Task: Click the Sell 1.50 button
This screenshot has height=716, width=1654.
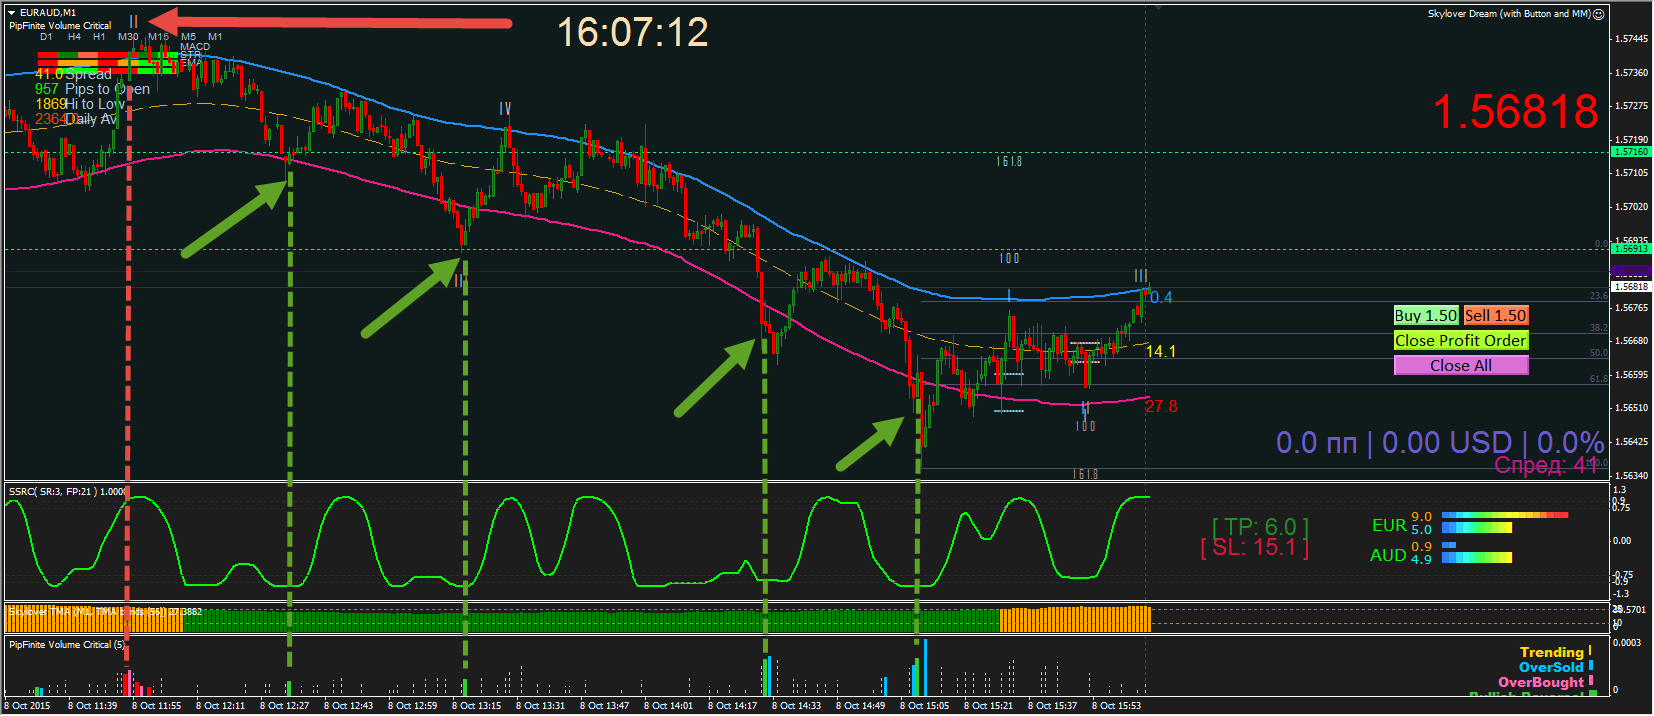Action: (x=1496, y=315)
